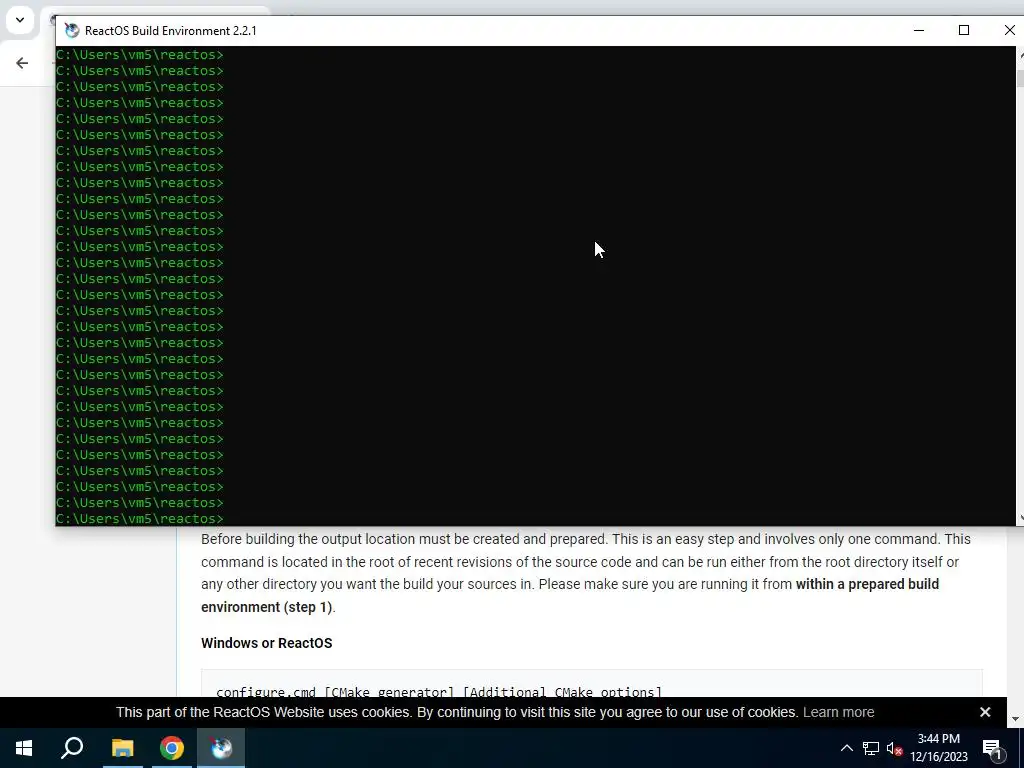
Task: Select ReactOS Build Environment taskbar icon
Action: coord(221,748)
